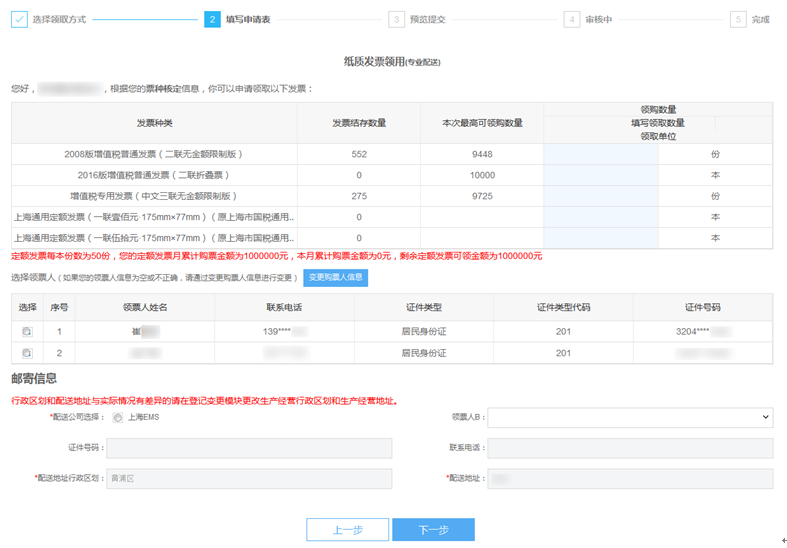This screenshot has width=787, height=548.
Task: Click the step 3 预览提交 number icon
Action: [397, 19]
